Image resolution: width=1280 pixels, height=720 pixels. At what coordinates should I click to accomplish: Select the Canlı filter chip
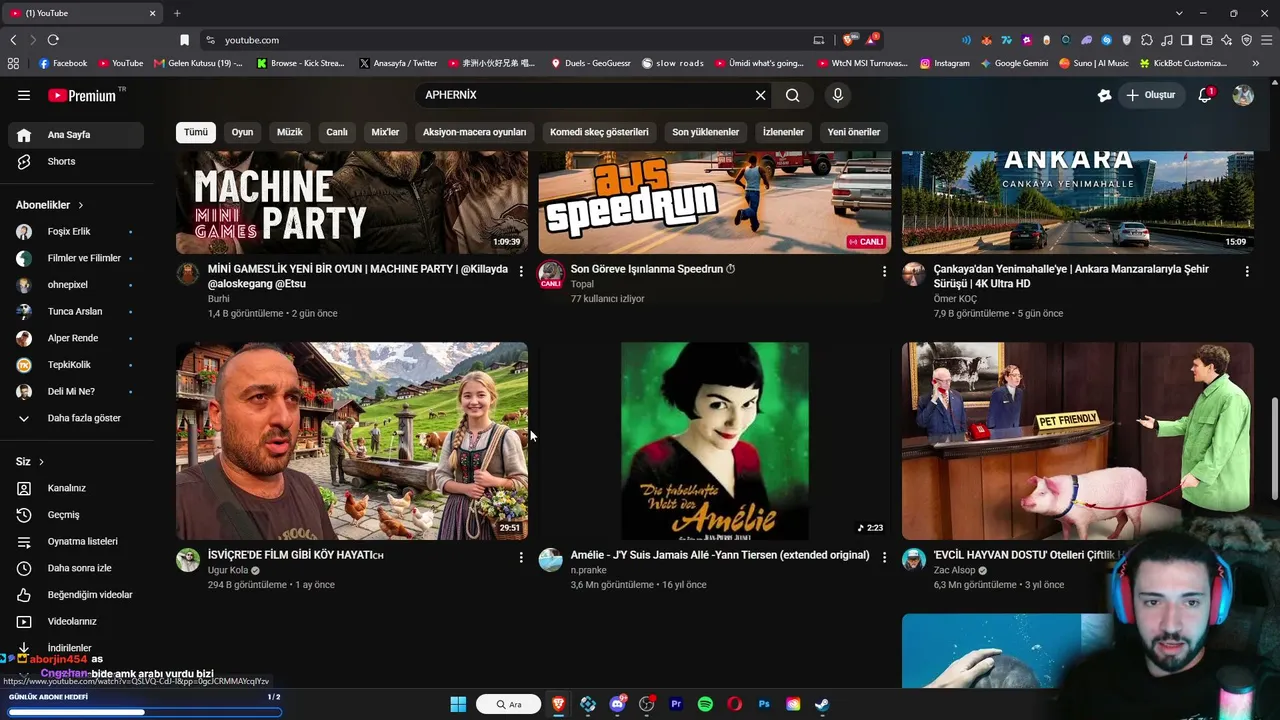click(x=337, y=132)
